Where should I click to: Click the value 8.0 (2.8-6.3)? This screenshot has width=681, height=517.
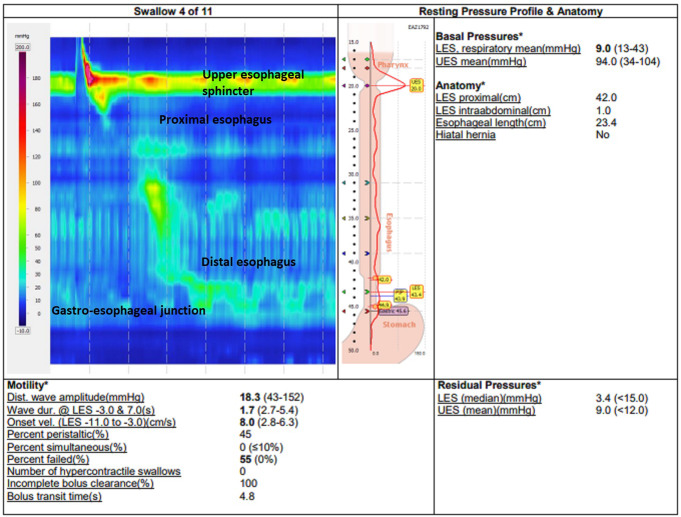pos(269,422)
